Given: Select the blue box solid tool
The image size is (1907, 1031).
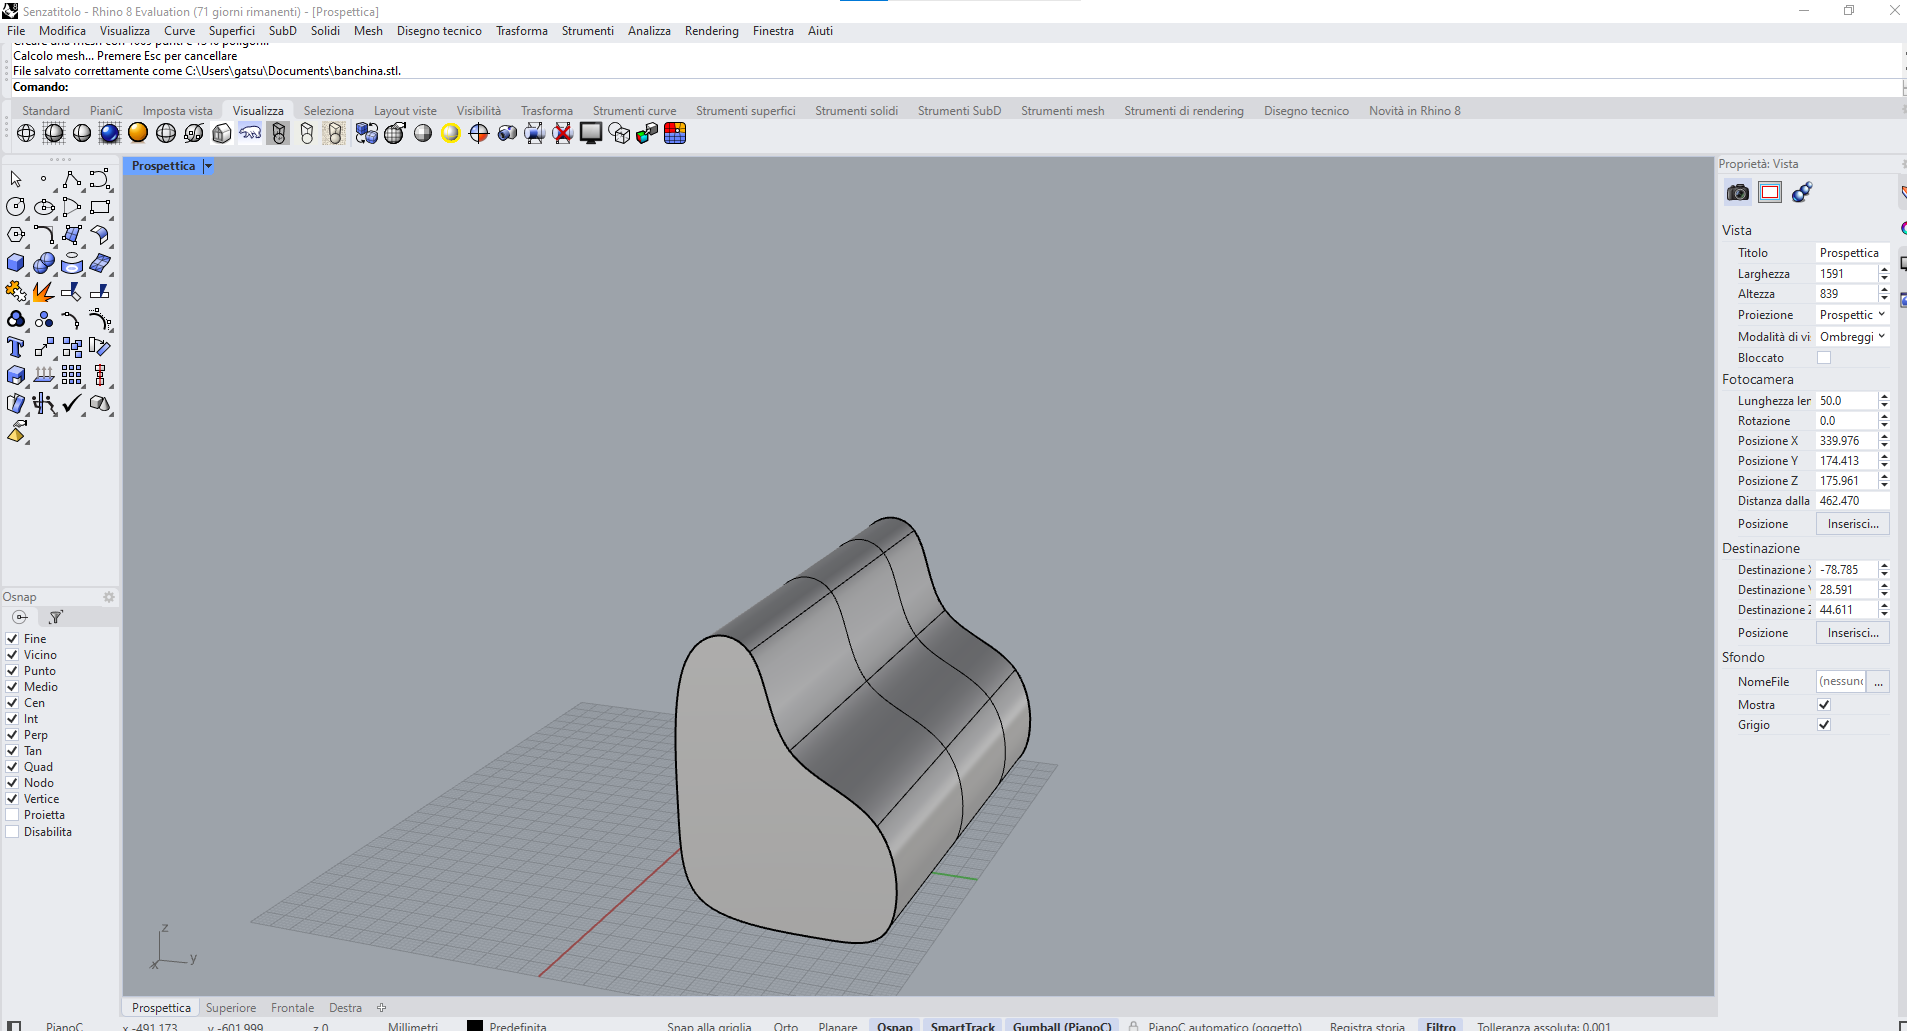Looking at the screenshot, I should [16, 263].
